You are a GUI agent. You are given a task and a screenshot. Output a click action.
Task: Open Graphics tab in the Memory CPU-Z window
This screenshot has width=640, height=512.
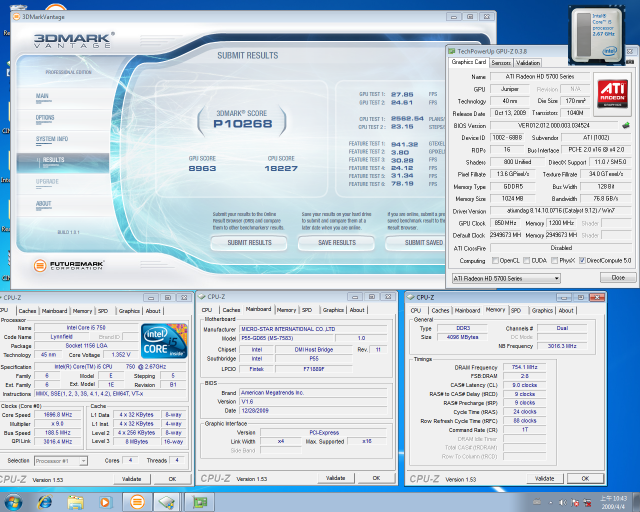542,311
